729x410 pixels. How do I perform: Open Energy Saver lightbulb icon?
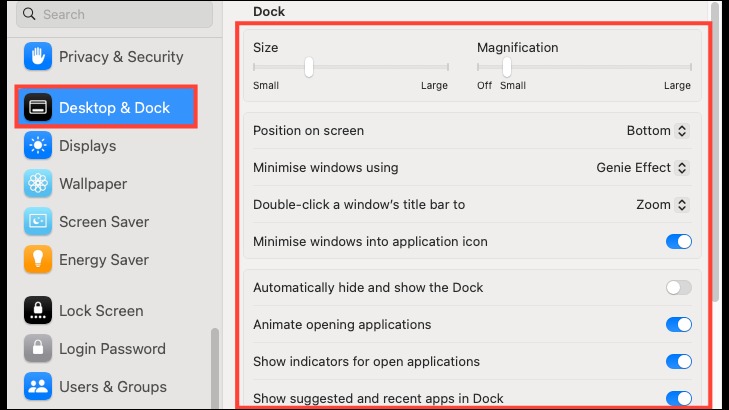pyautogui.click(x=38, y=259)
